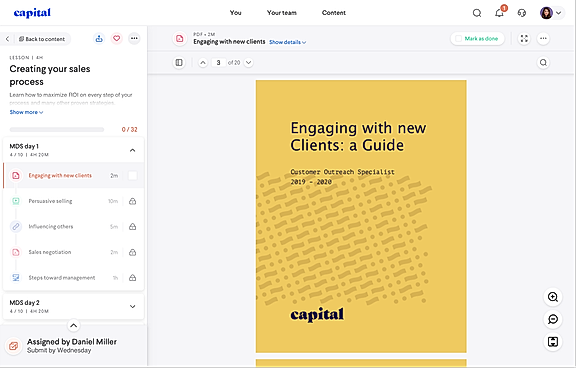Viewport: 576px width, 368px height.
Task: Click the headset support icon
Action: [x=522, y=13]
